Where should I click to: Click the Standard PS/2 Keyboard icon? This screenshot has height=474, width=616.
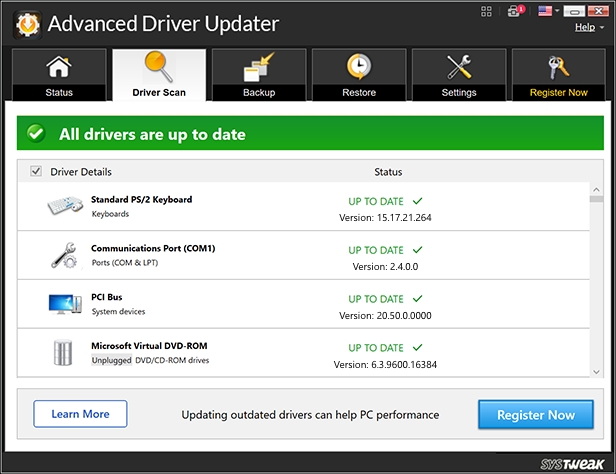(65, 205)
